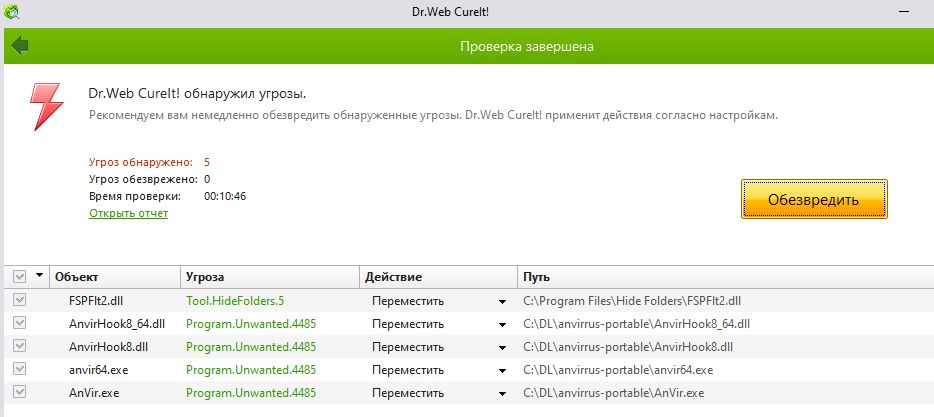Open the header selection dropdown arrow
Viewport: 934px width, 417px height.
click(39, 275)
